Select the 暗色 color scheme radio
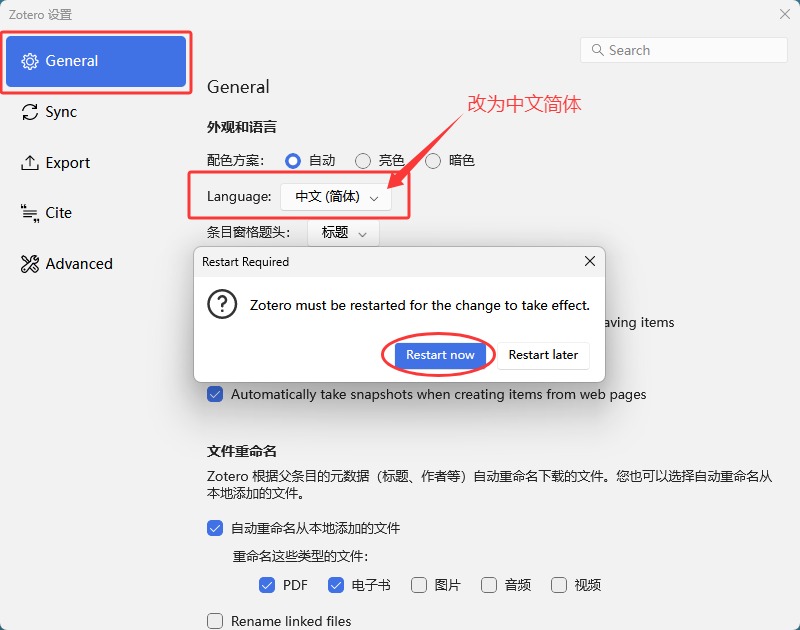This screenshot has height=630, width=800. tap(433, 161)
